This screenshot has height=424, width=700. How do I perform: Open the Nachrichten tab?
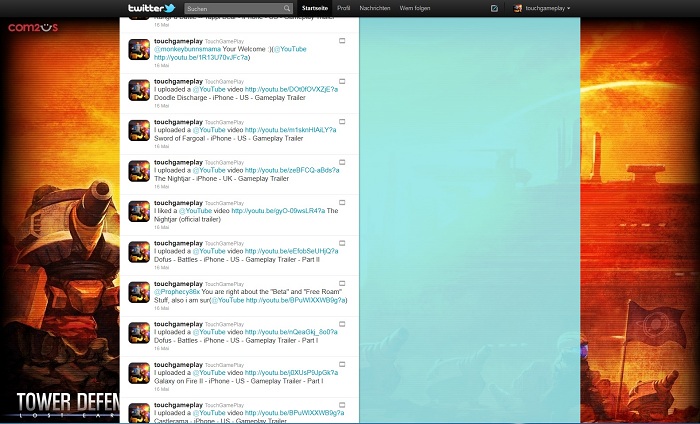pyautogui.click(x=375, y=8)
